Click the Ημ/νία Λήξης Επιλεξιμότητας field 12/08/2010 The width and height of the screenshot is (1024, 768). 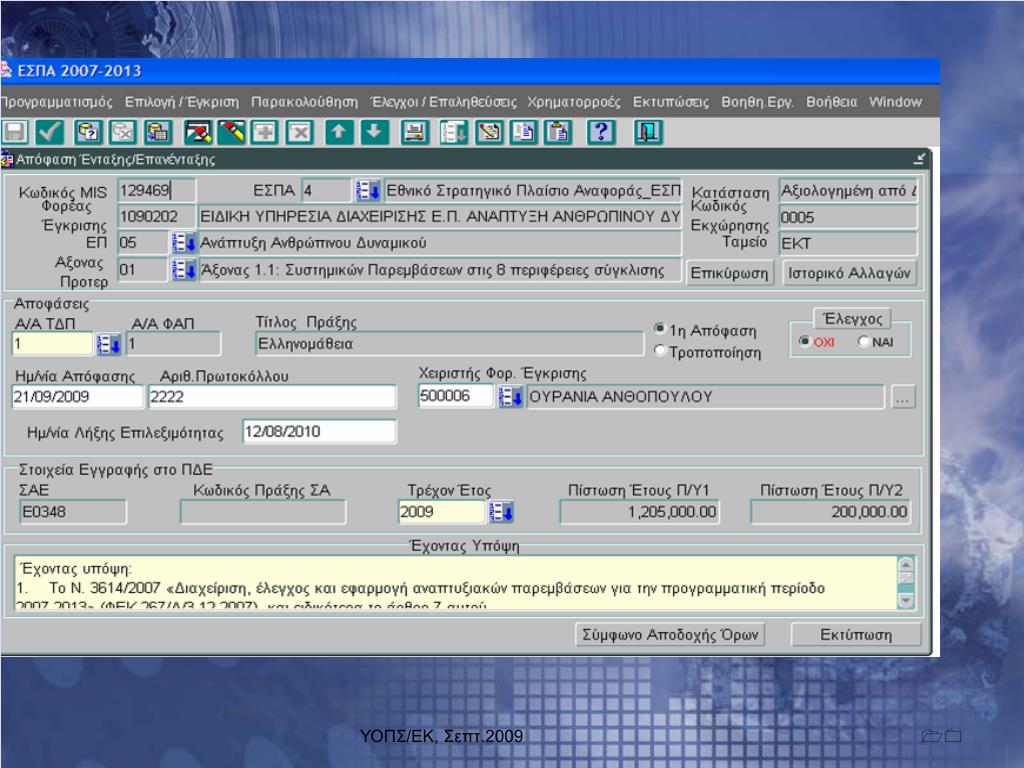319,432
